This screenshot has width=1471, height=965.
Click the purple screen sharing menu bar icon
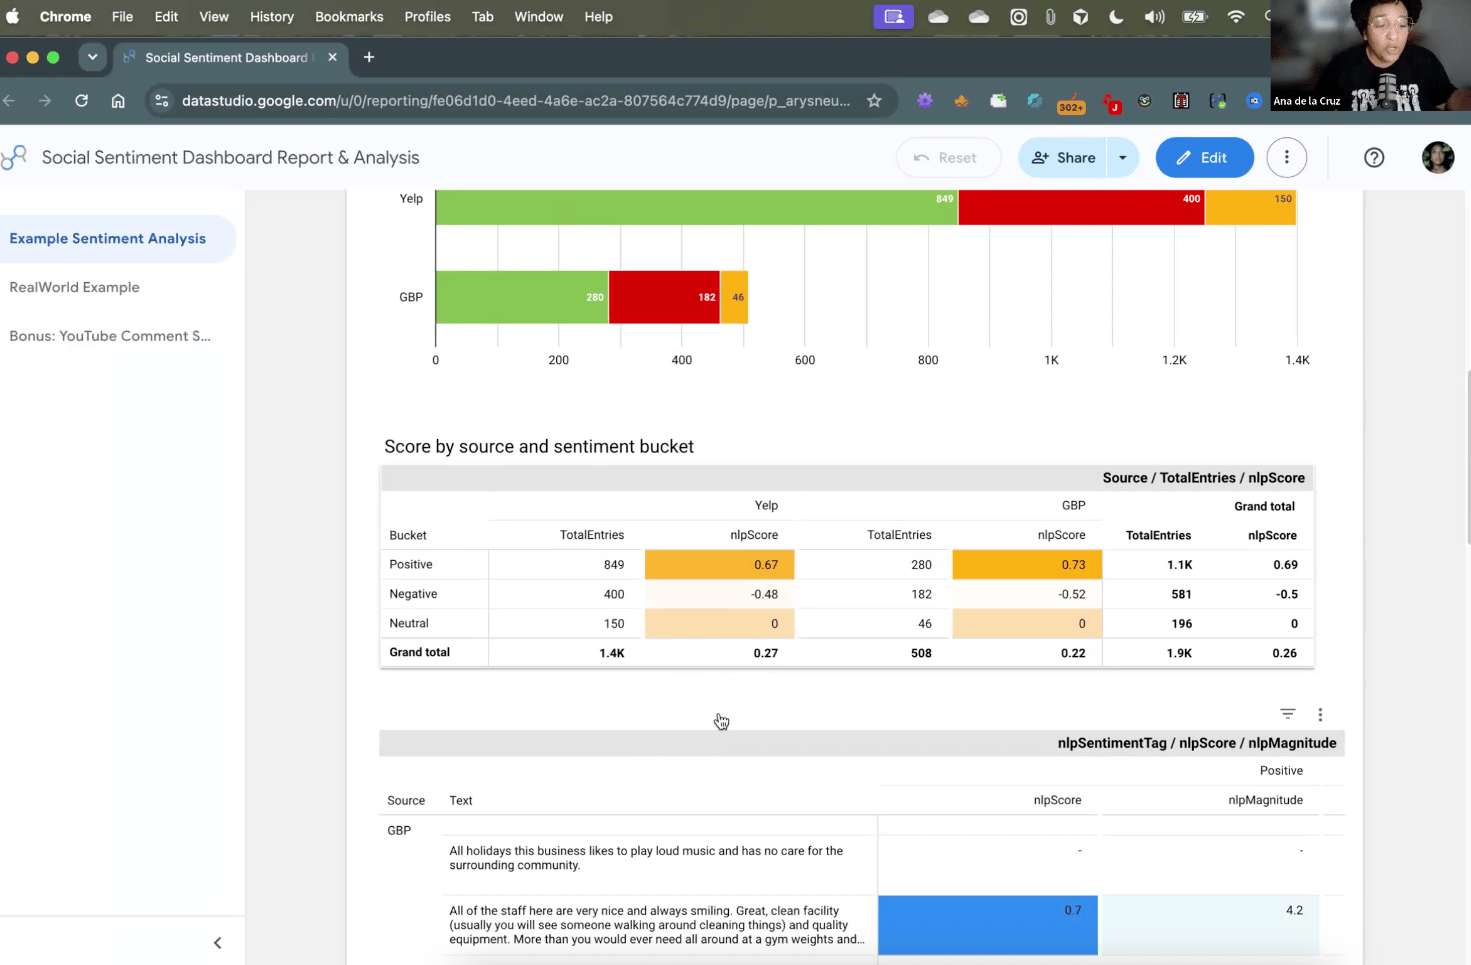point(893,16)
